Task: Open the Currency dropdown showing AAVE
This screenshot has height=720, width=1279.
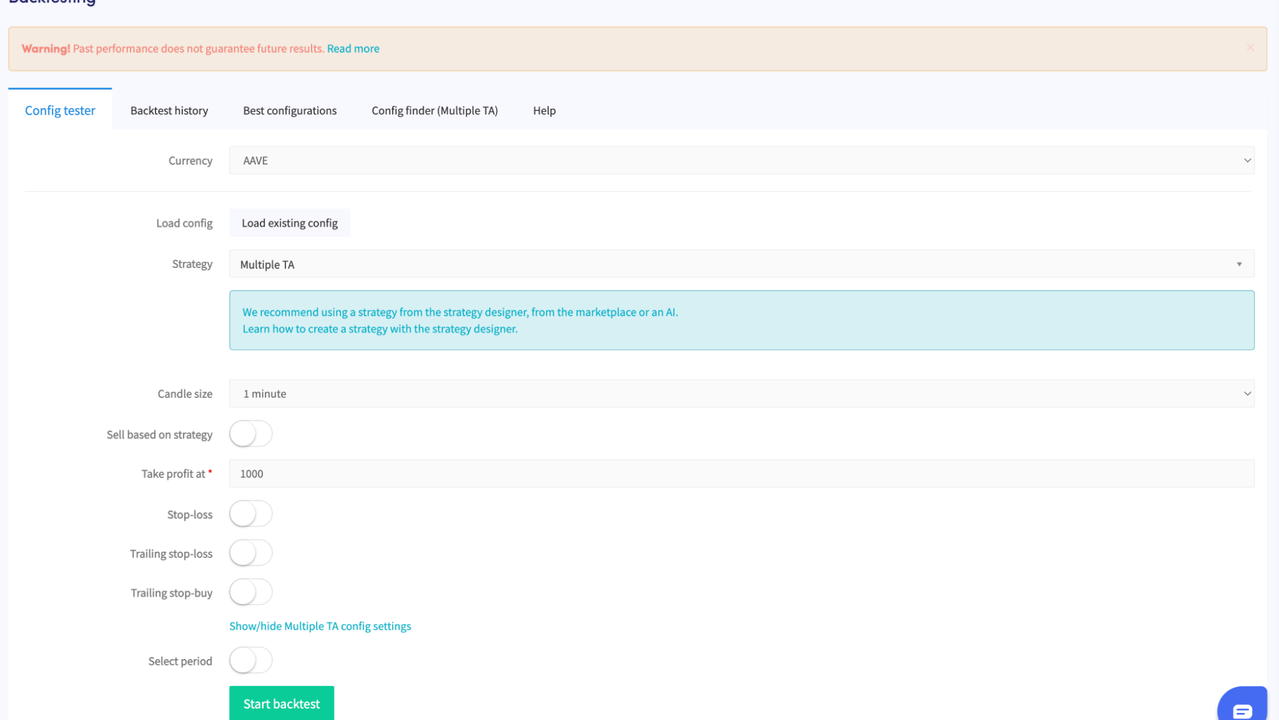Action: pos(741,161)
